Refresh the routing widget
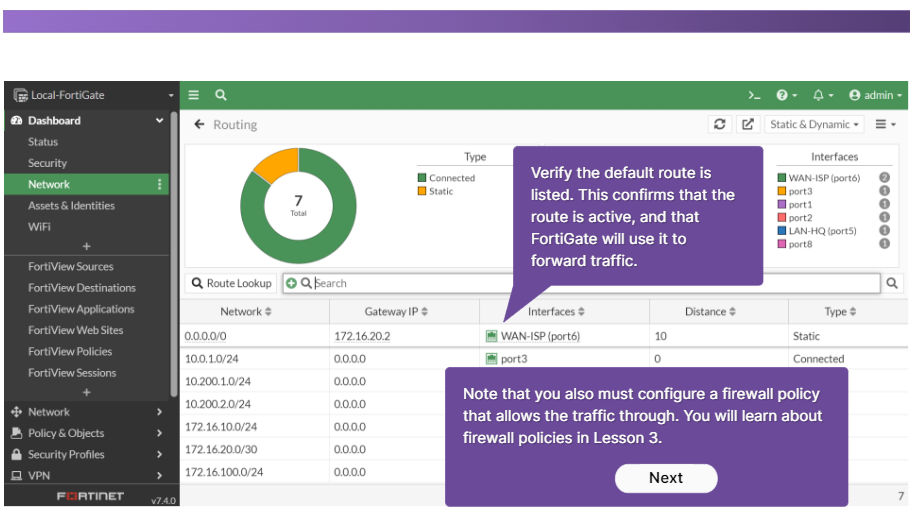The image size is (920, 515). coord(720,124)
